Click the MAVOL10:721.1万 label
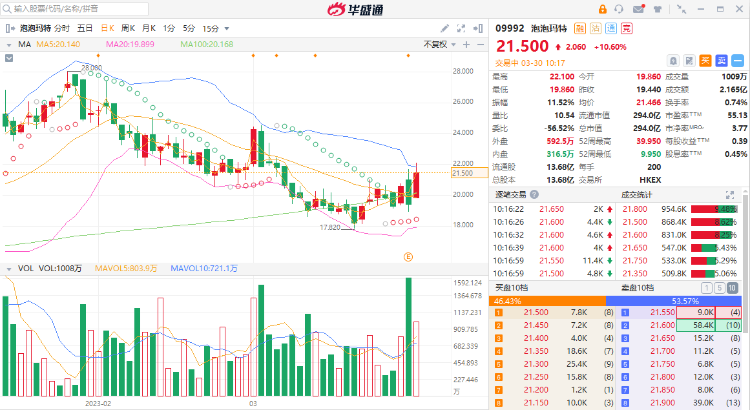Viewport: 750px width, 410px height. point(204,268)
